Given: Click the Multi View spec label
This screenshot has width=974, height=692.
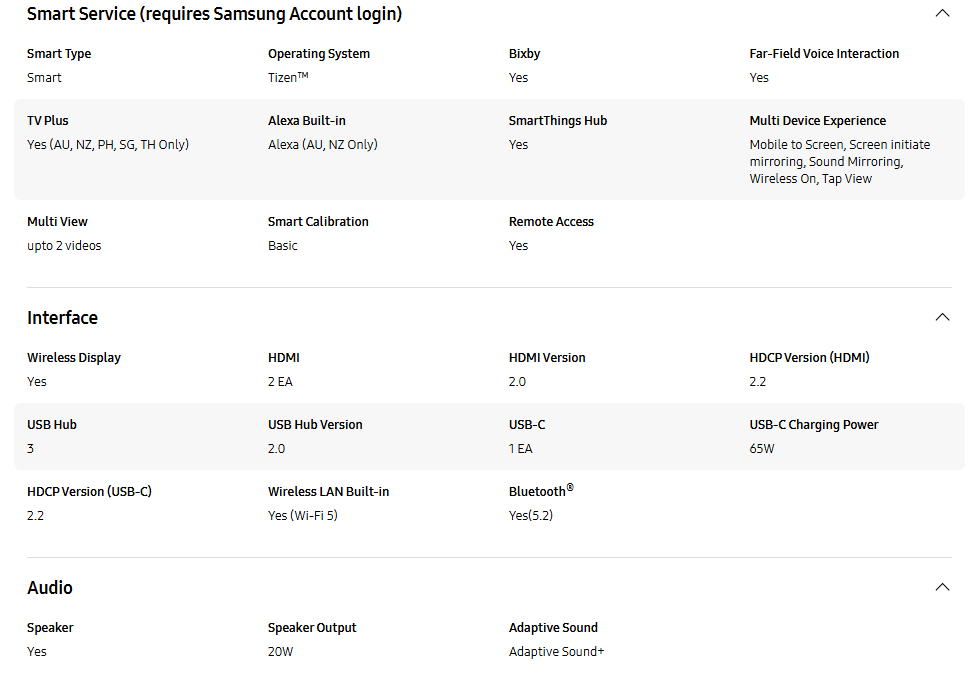Looking at the screenshot, I should pos(57,222).
